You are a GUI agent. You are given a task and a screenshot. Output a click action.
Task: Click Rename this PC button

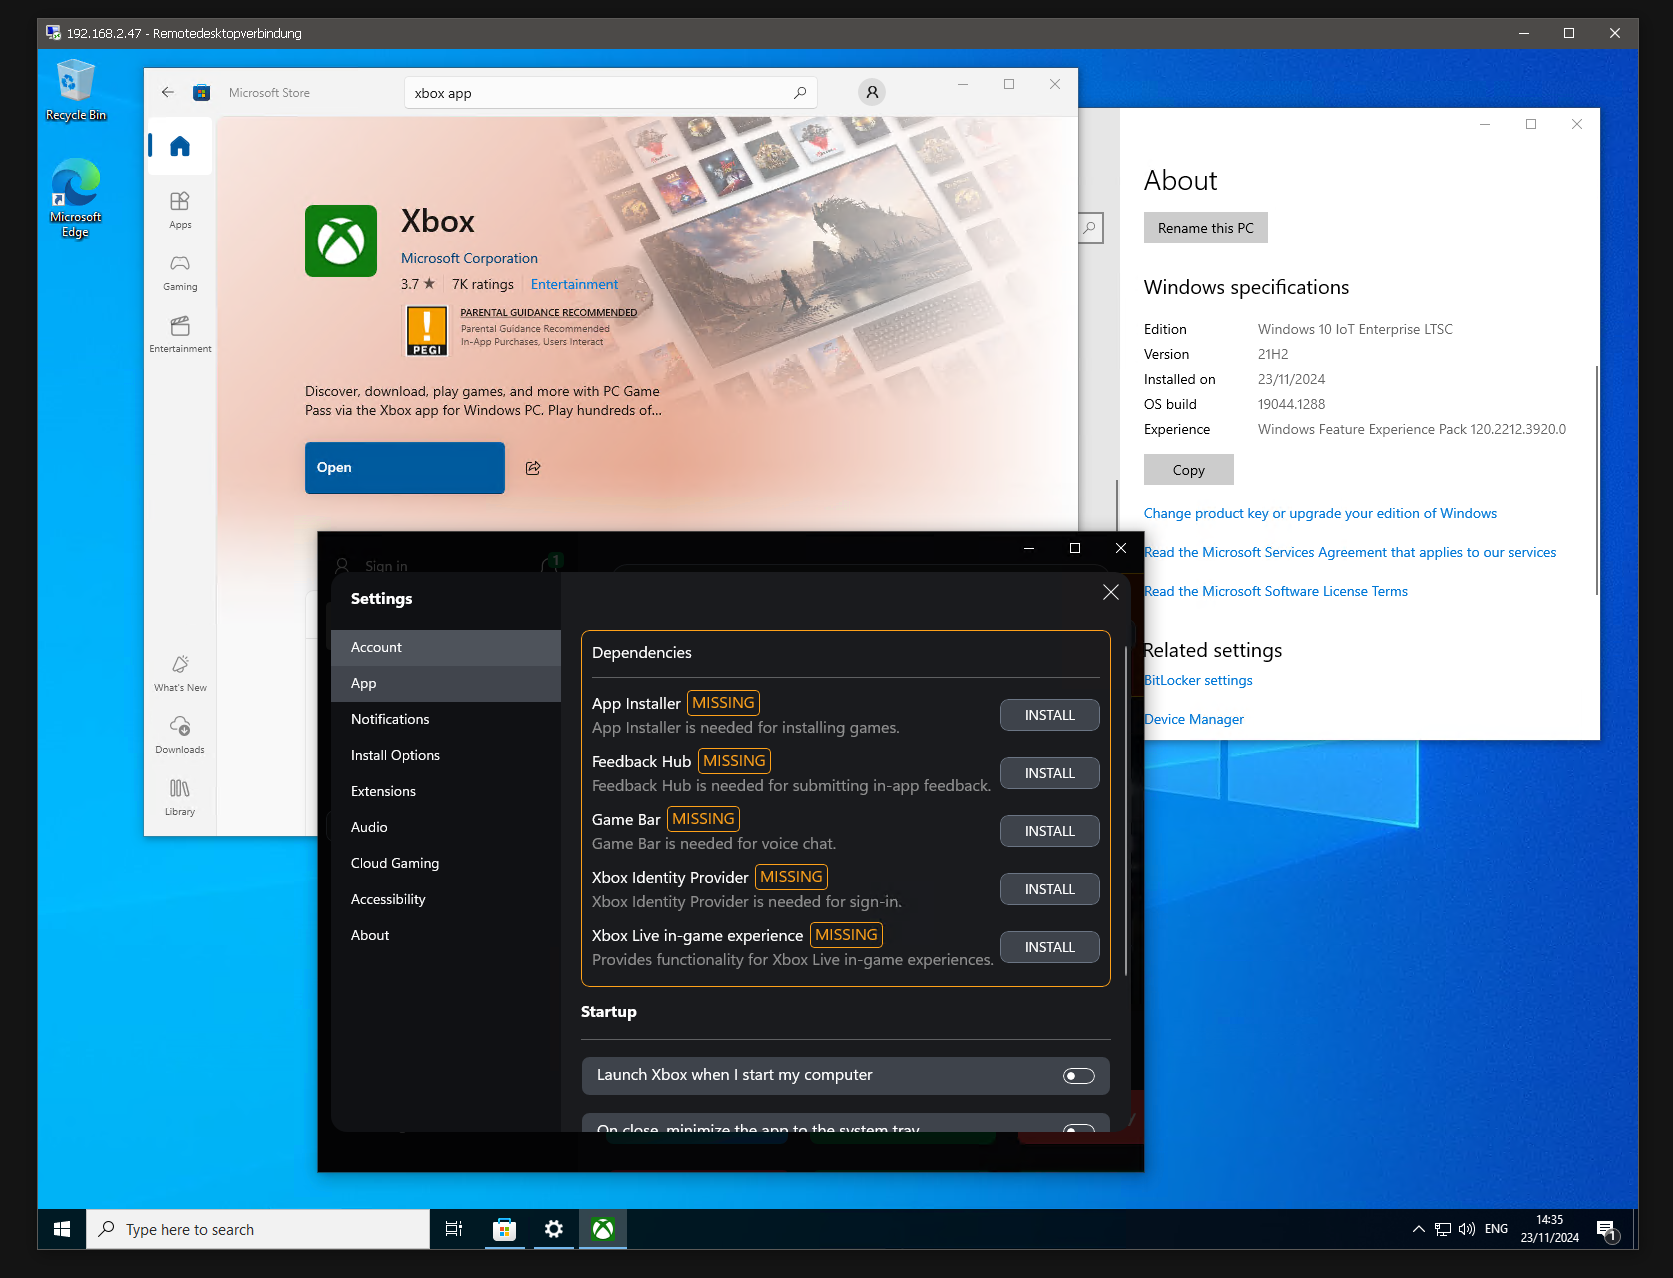pyautogui.click(x=1206, y=228)
